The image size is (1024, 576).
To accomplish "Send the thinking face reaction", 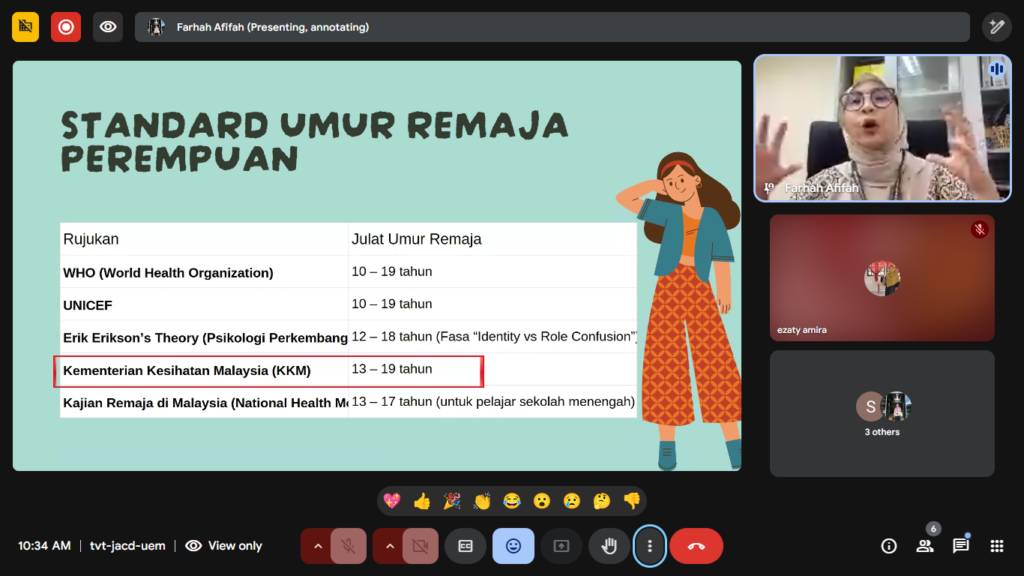I will [601, 501].
